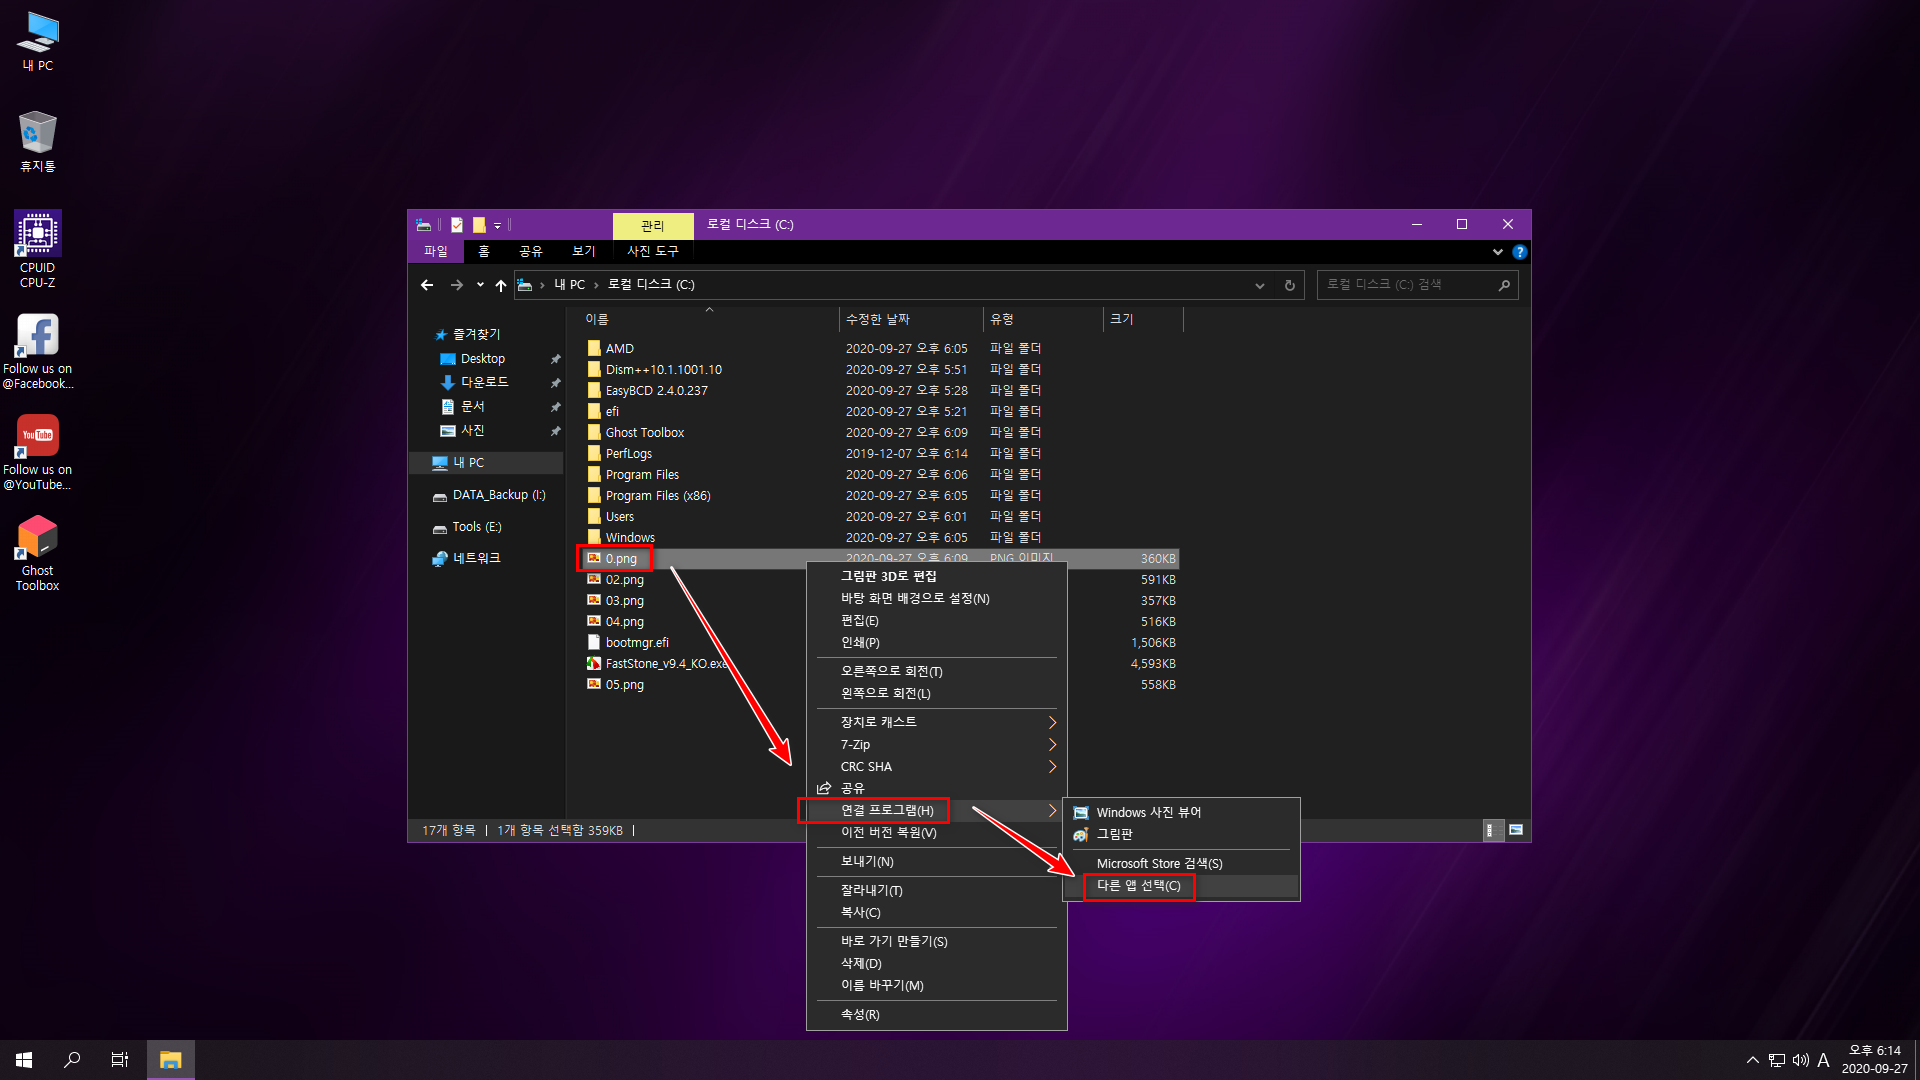Click the up-one-level arrow in explorer
The height and width of the screenshot is (1080, 1920).
[x=501, y=285]
